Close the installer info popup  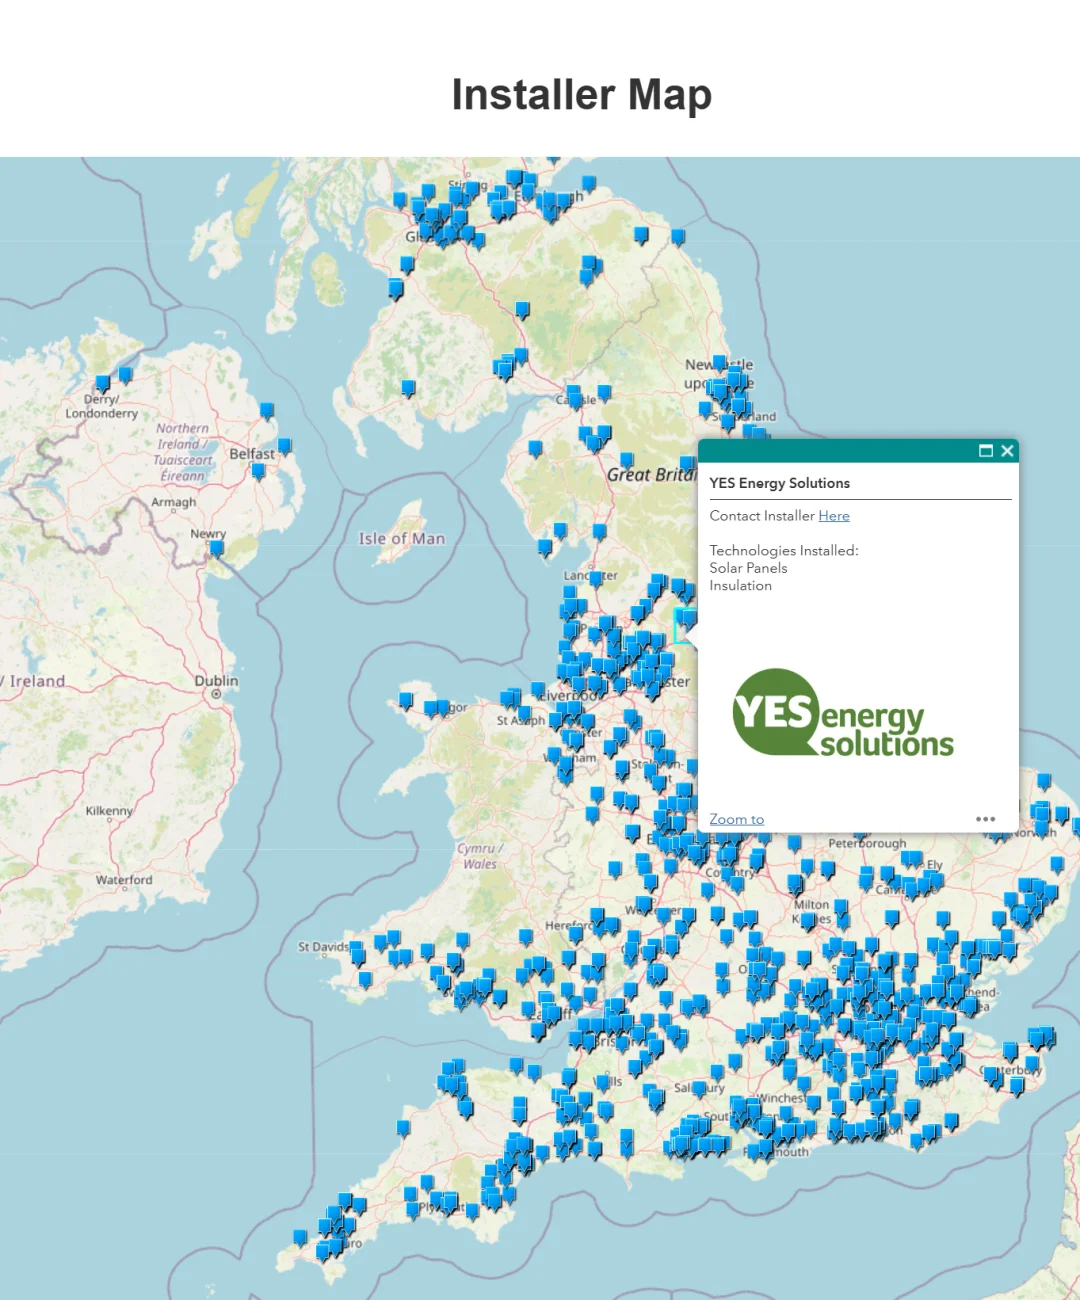click(x=1007, y=451)
